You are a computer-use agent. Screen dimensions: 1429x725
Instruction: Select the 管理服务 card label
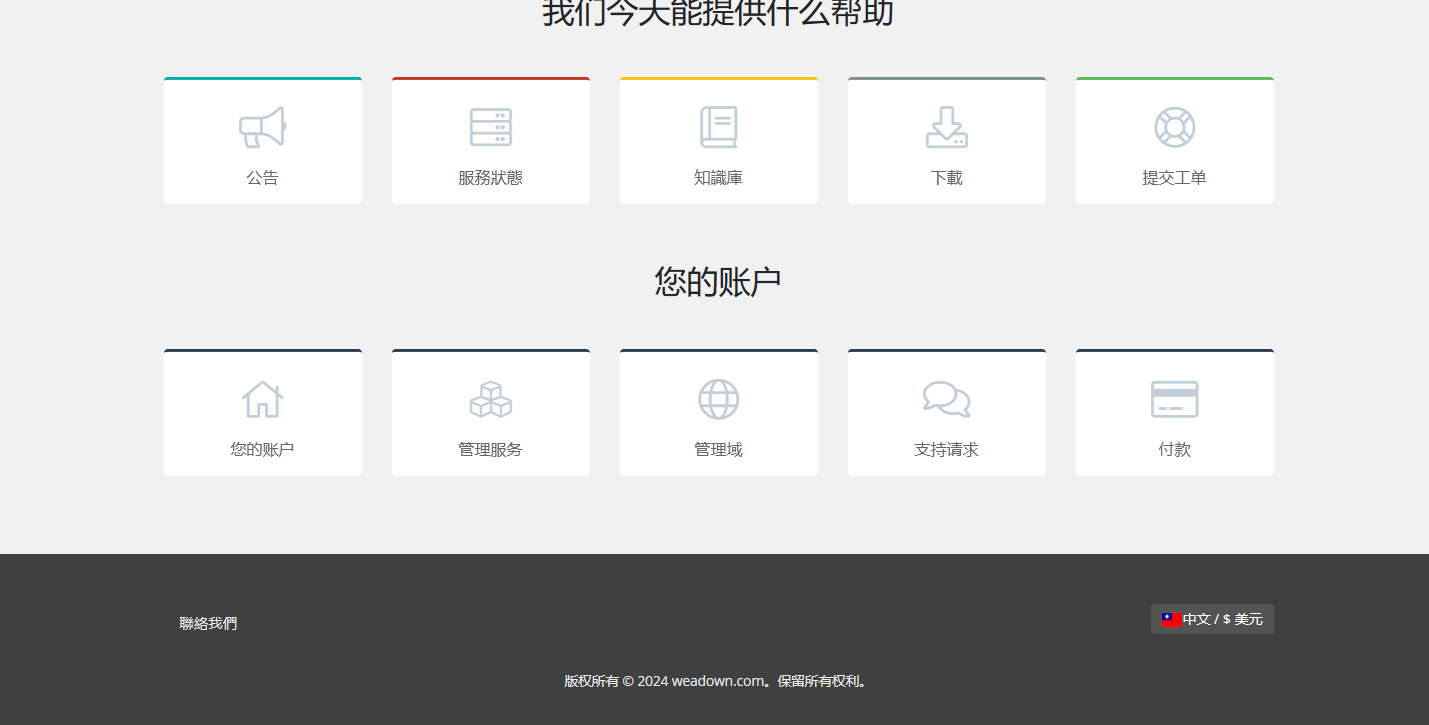490,450
